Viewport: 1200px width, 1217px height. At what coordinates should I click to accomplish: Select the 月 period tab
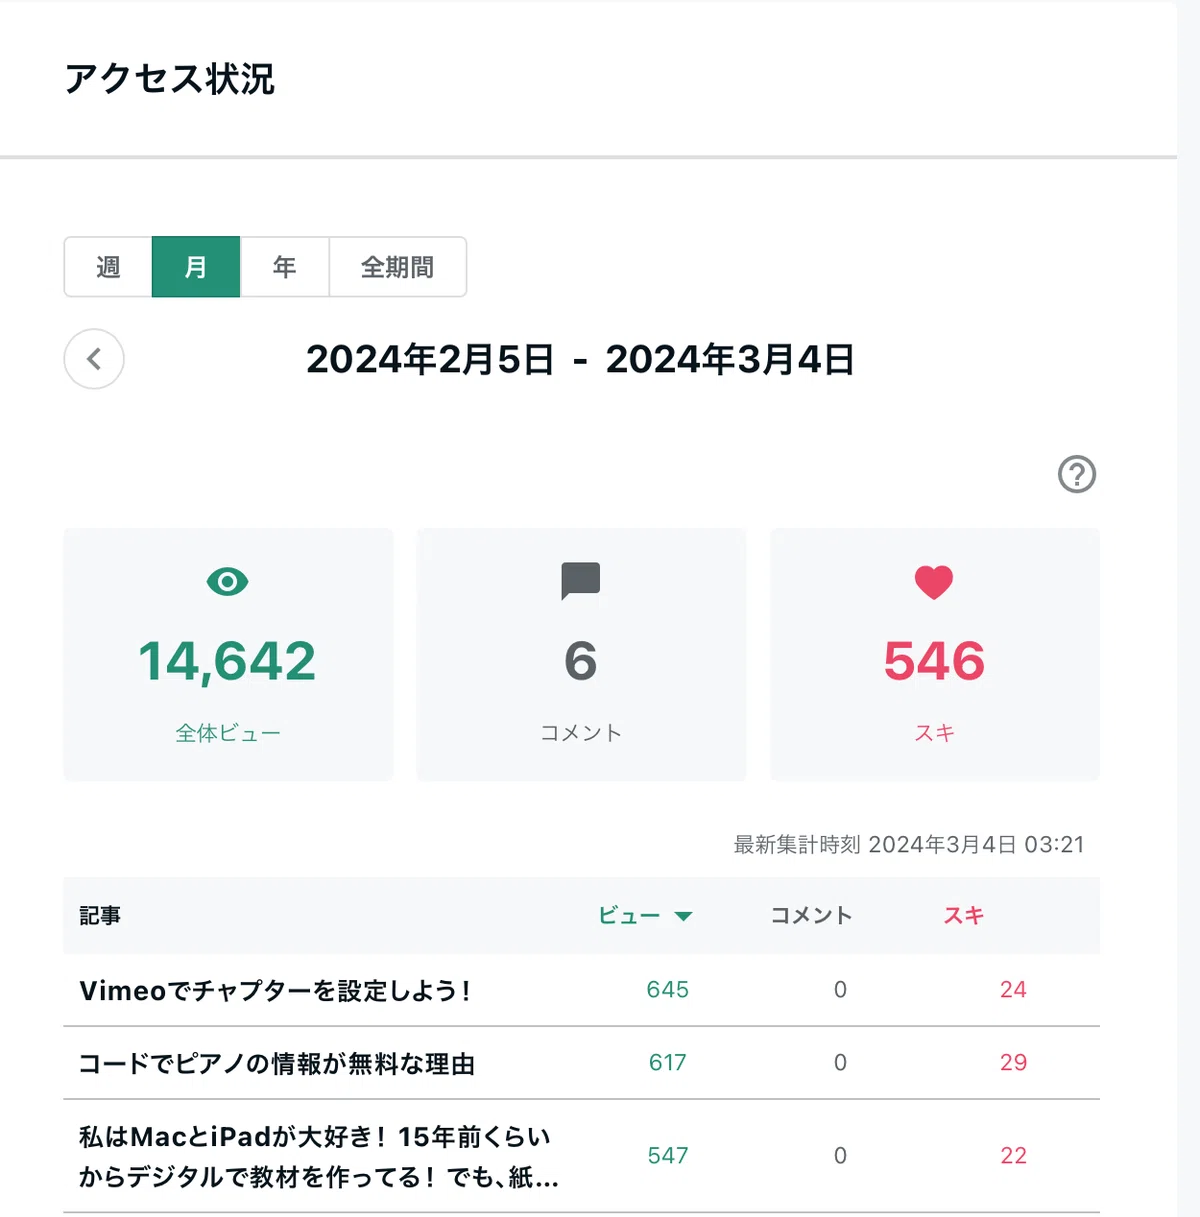(x=196, y=267)
